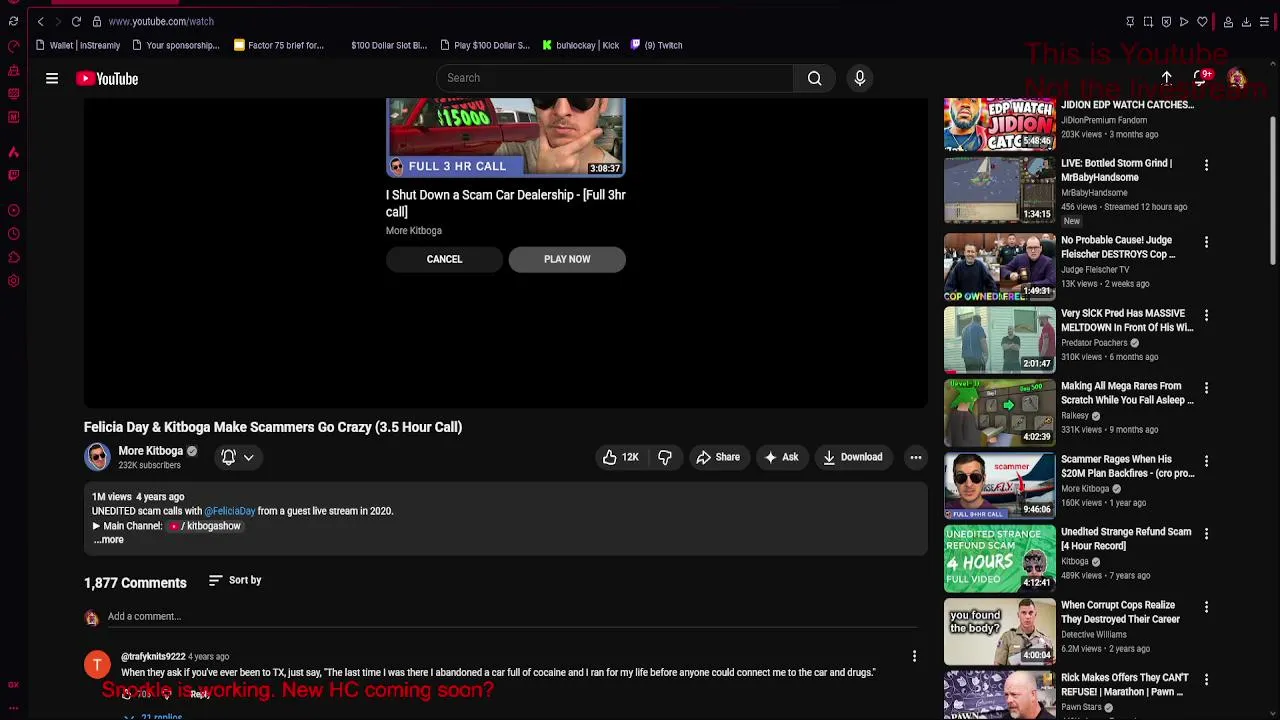This screenshot has width=1280, height=720.
Task: Click the Add a comment field
Action: (512, 617)
